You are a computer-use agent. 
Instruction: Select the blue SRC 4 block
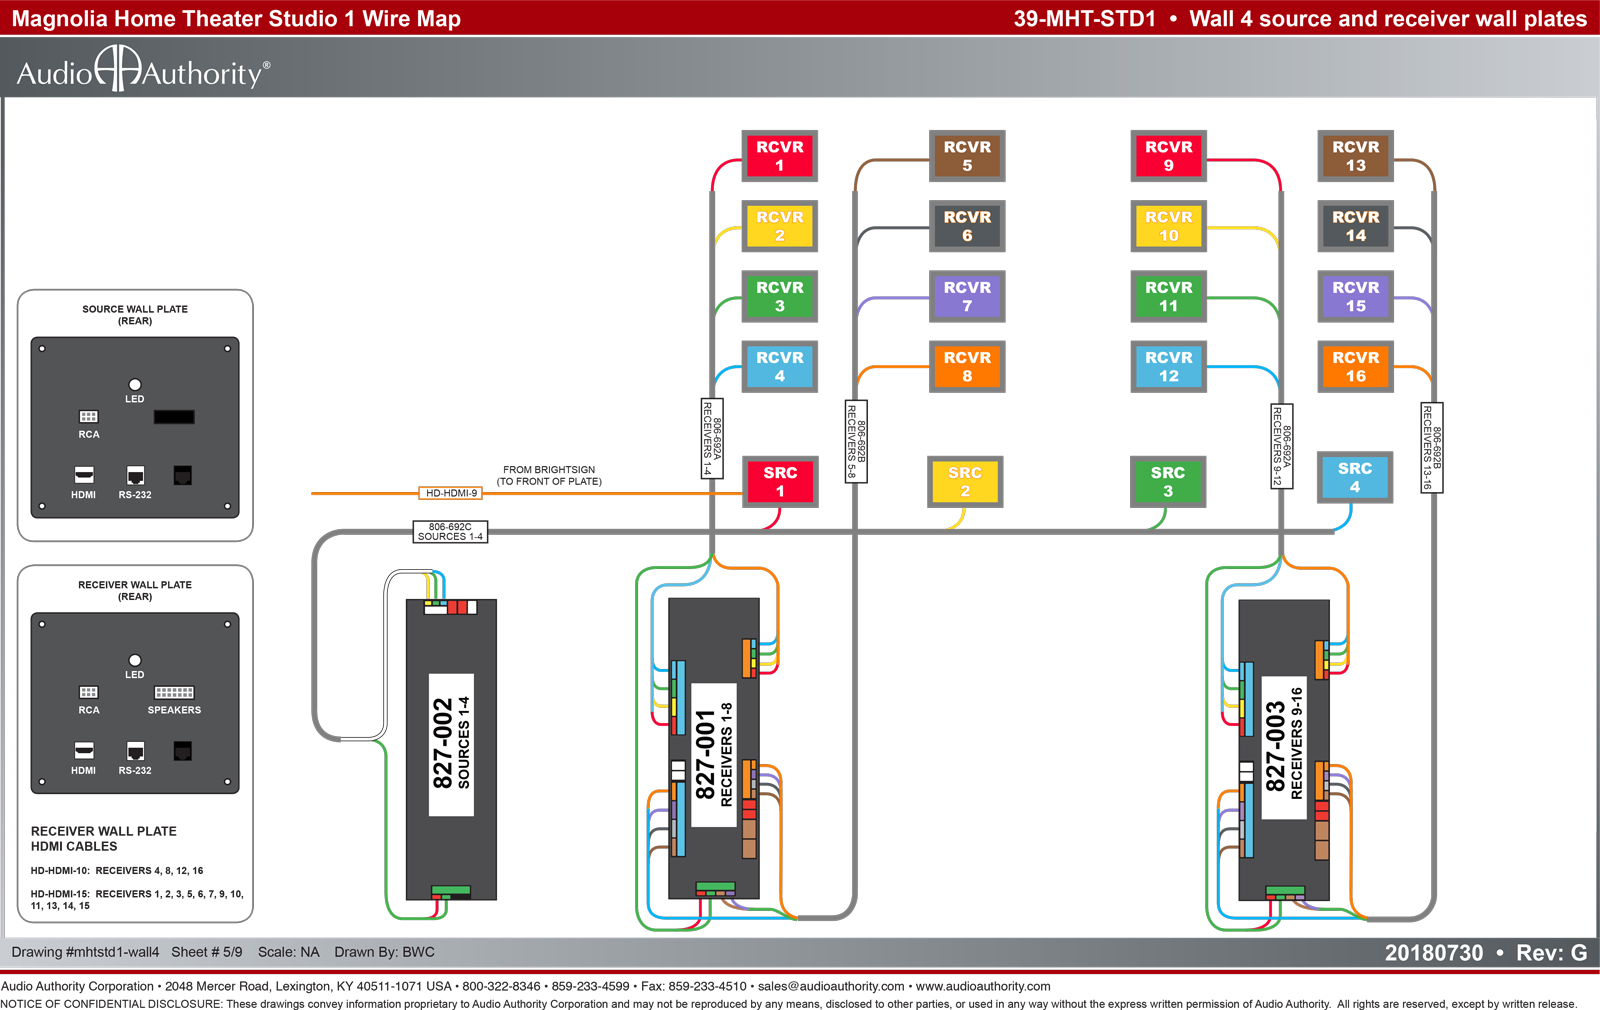(1355, 477)
